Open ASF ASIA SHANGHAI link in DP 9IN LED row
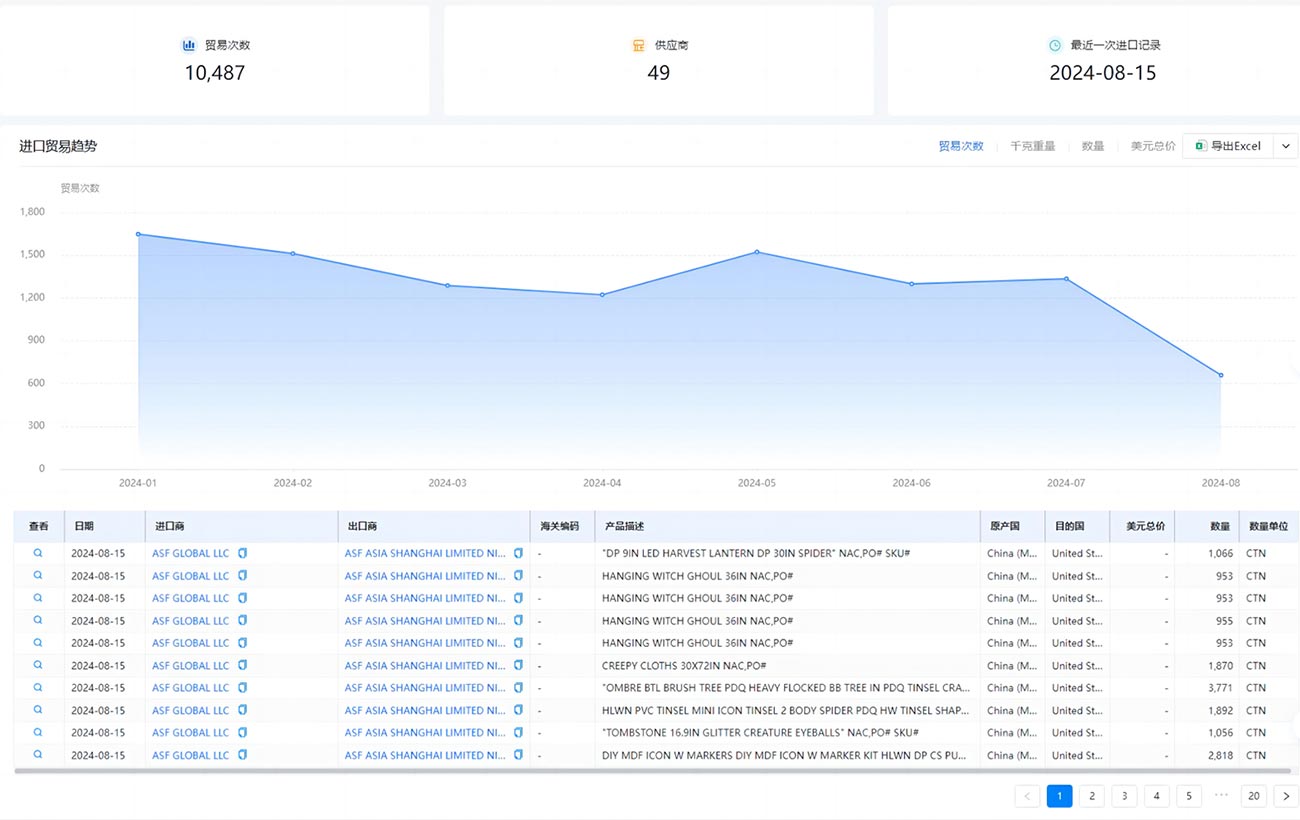Image resolution: width=1300 pixels, height=820 pixels. pyautogui.click(x=425, y=552)
